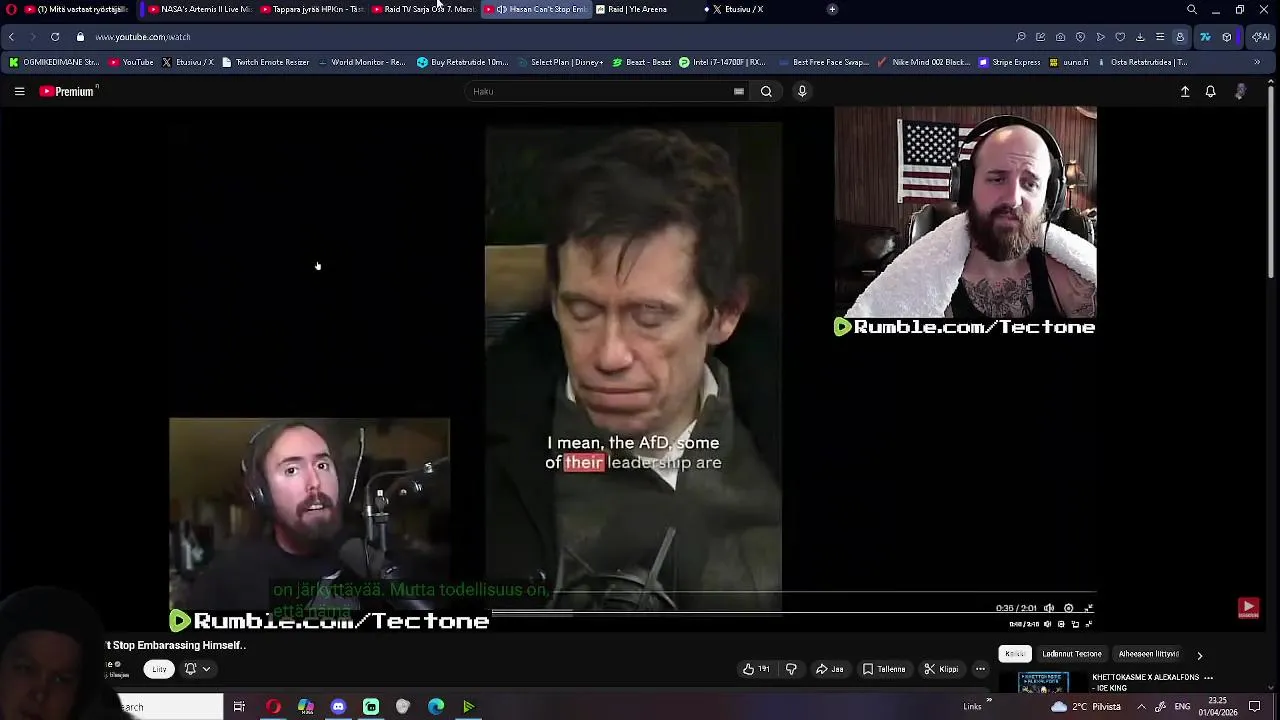The width and height of the screenshot is (1280, 720).
Task: Open Task View in the taskbar
Action: [239, 707]
